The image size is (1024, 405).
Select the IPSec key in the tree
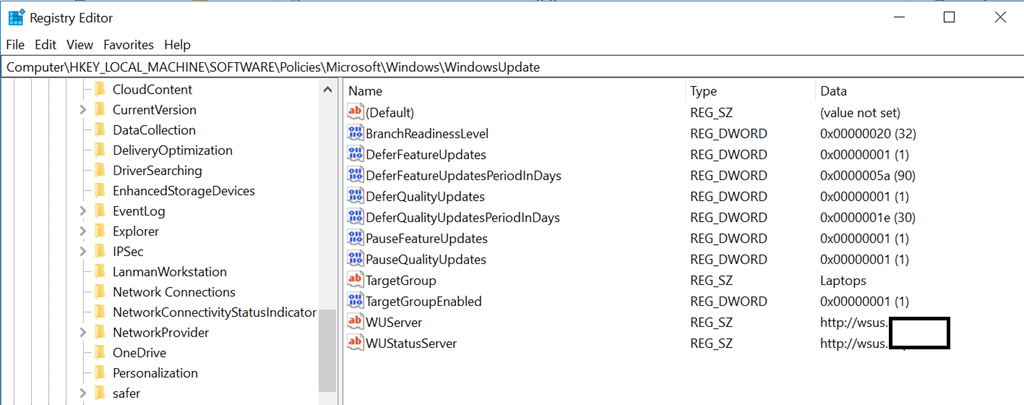coord(128,251)
